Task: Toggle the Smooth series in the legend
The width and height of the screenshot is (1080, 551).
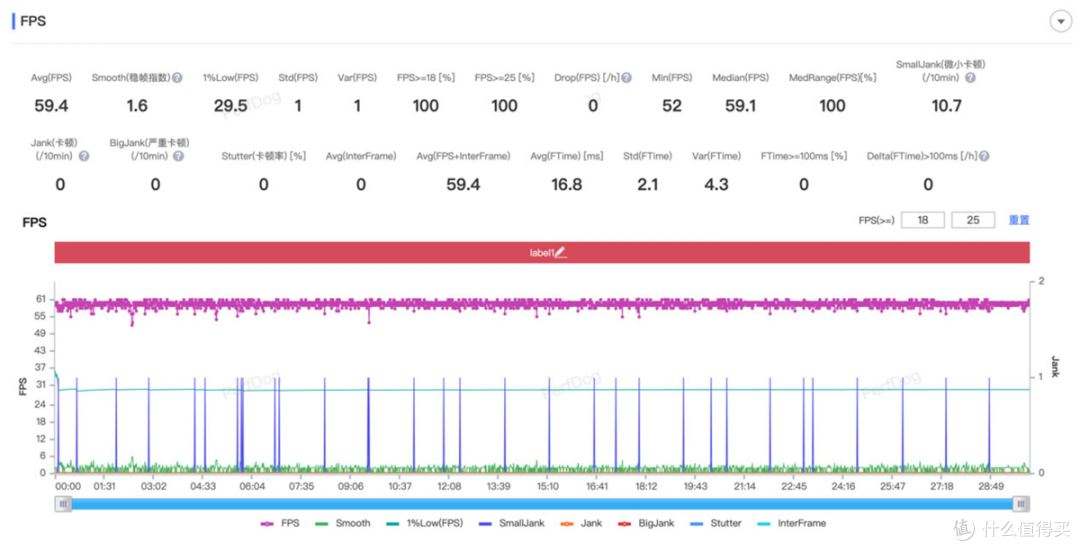Action: [342, 523]
